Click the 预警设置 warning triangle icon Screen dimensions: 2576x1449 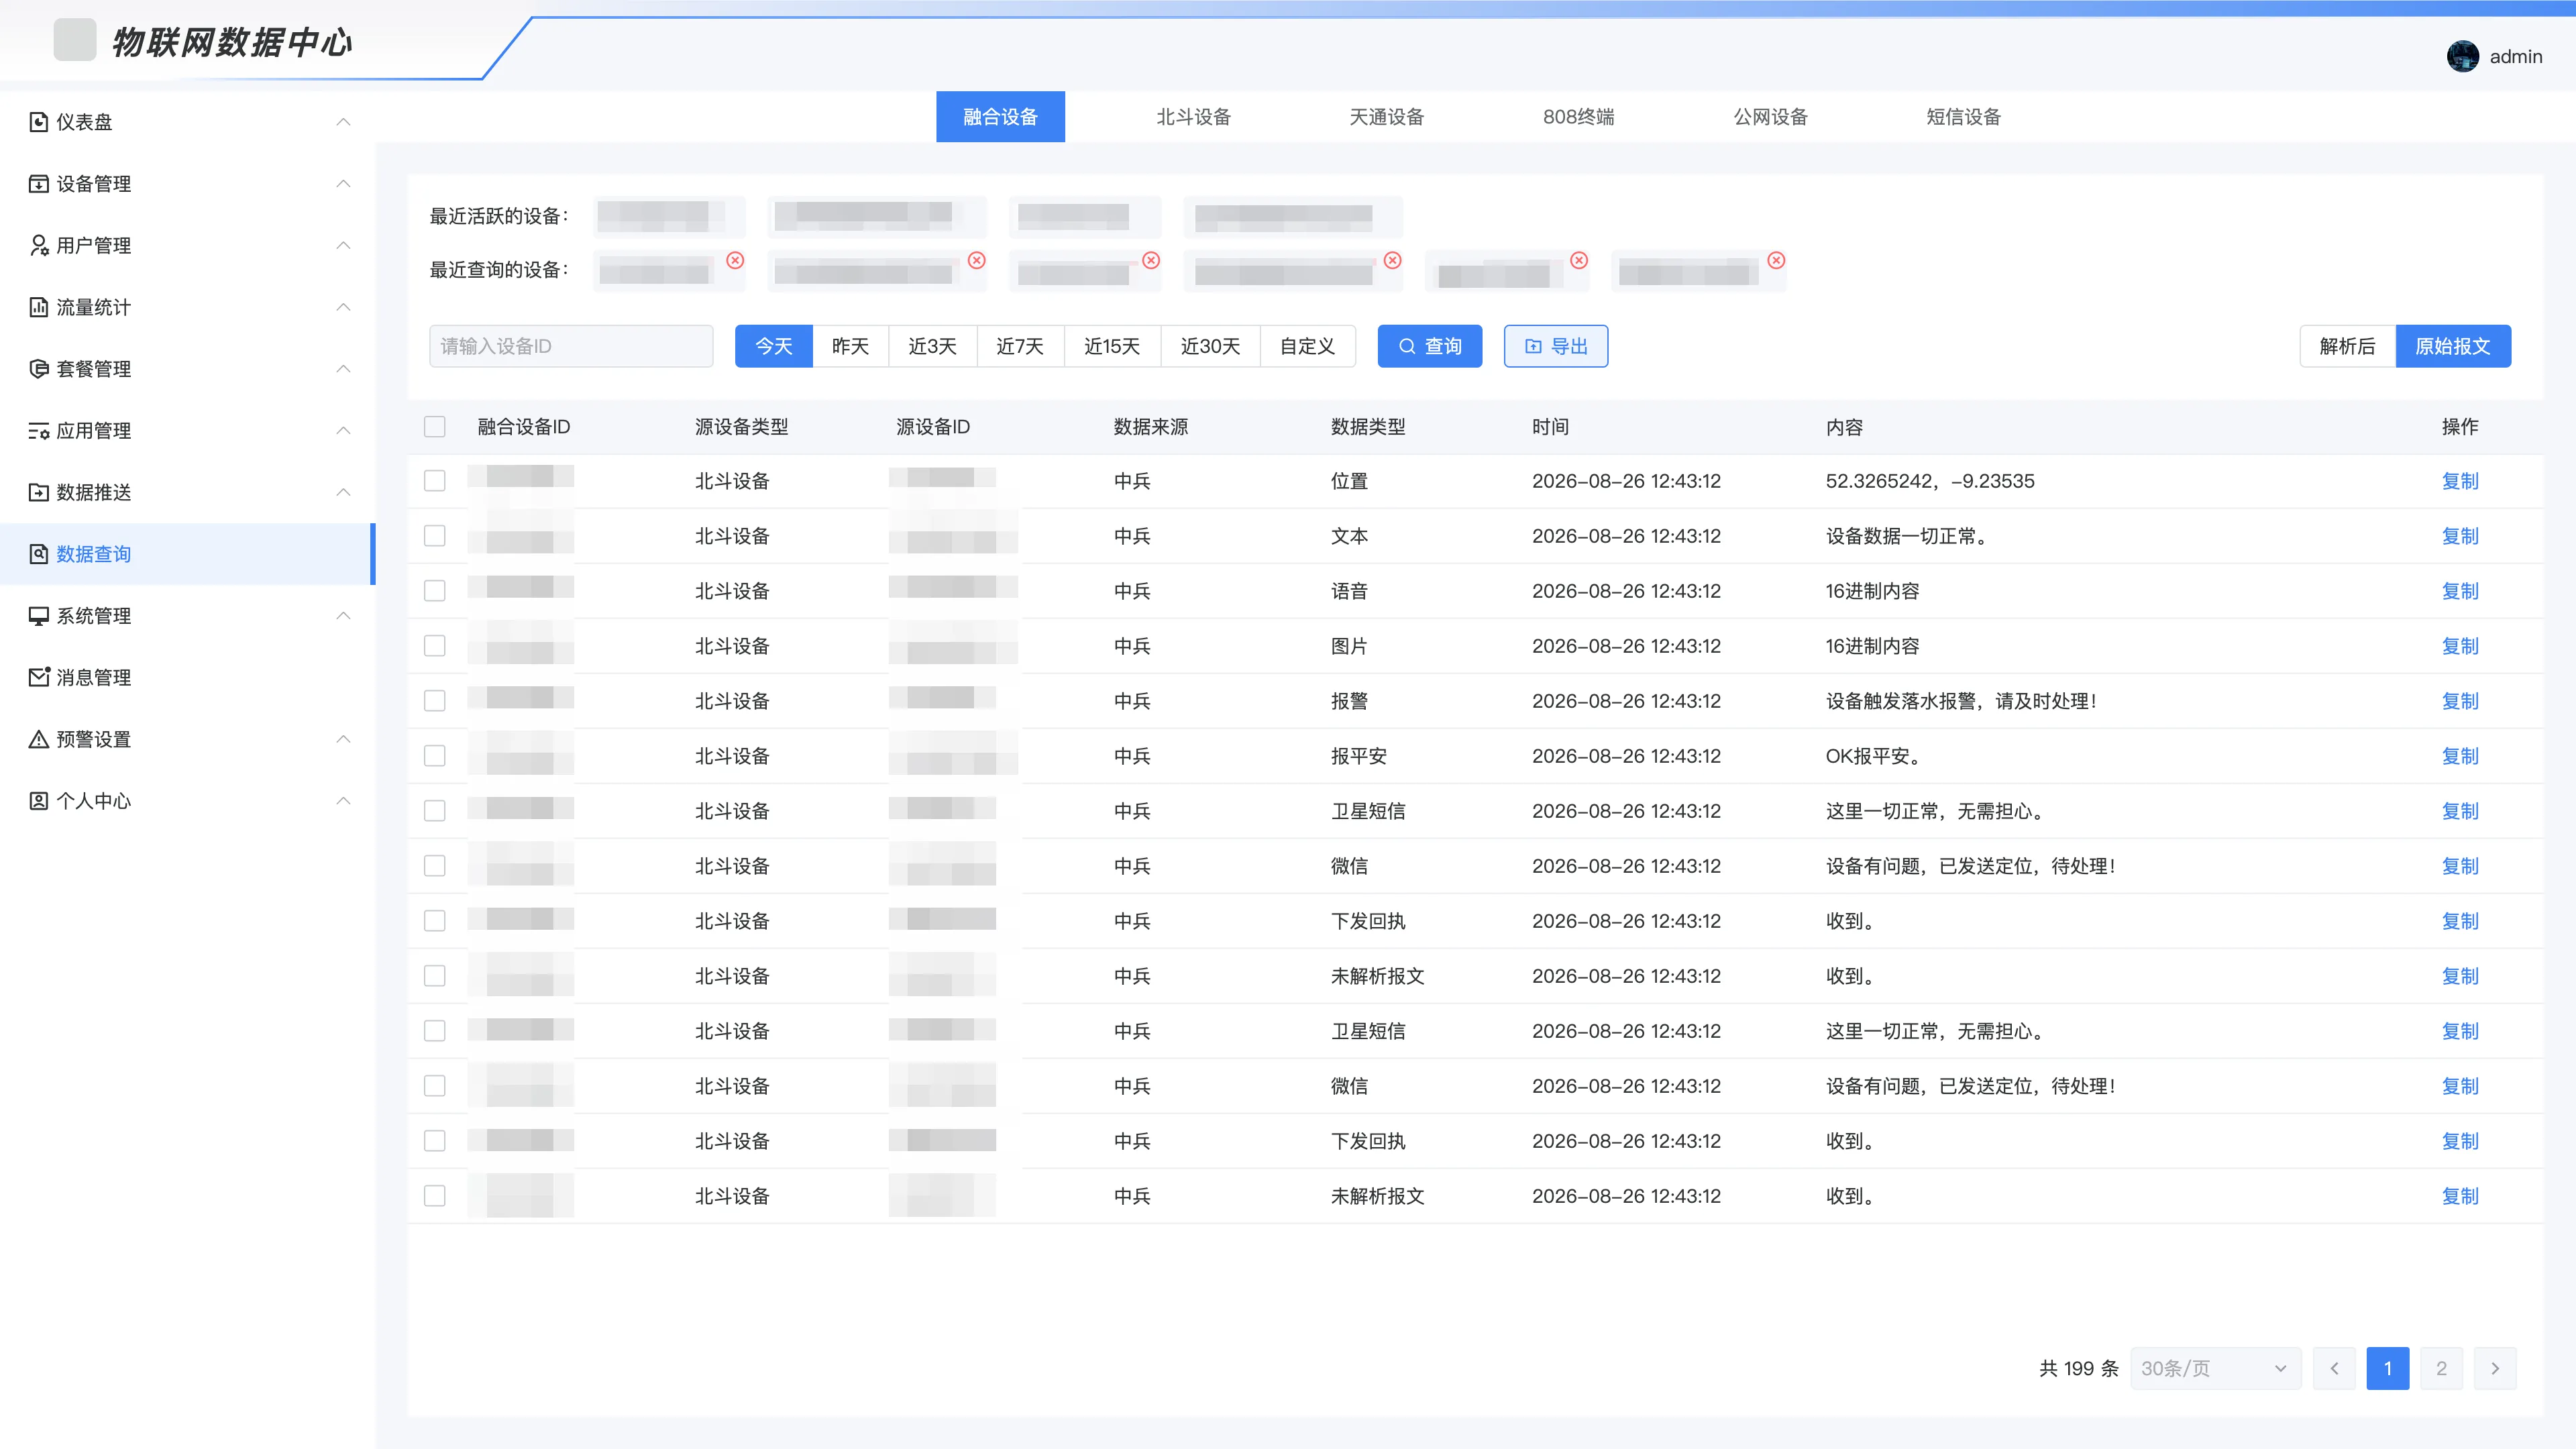click(x=38, y=739)
